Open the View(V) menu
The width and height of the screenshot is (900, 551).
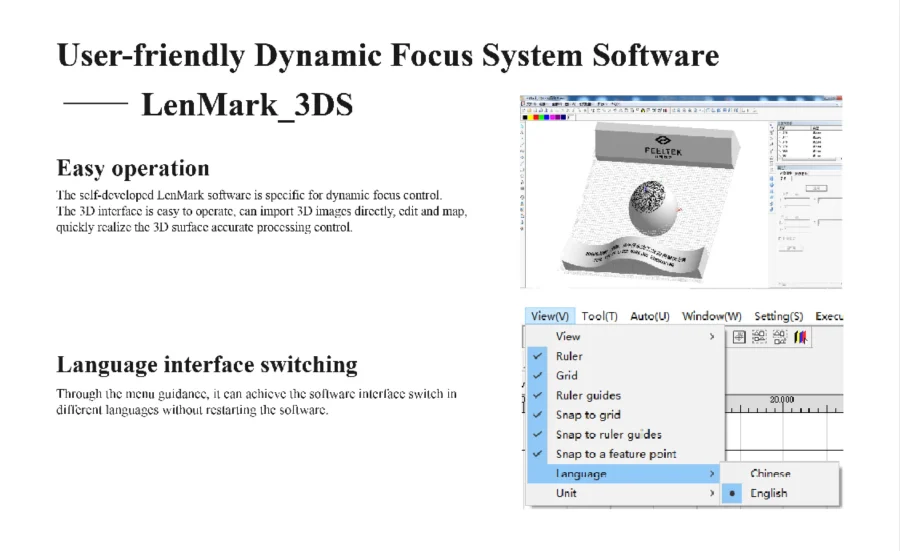click(549, 316)
